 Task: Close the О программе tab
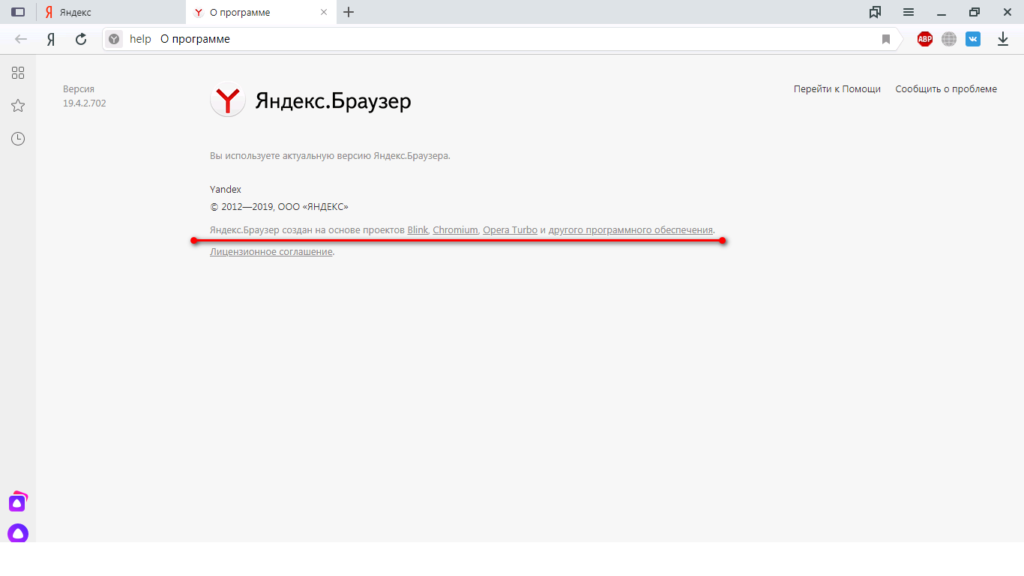(323, 12)
